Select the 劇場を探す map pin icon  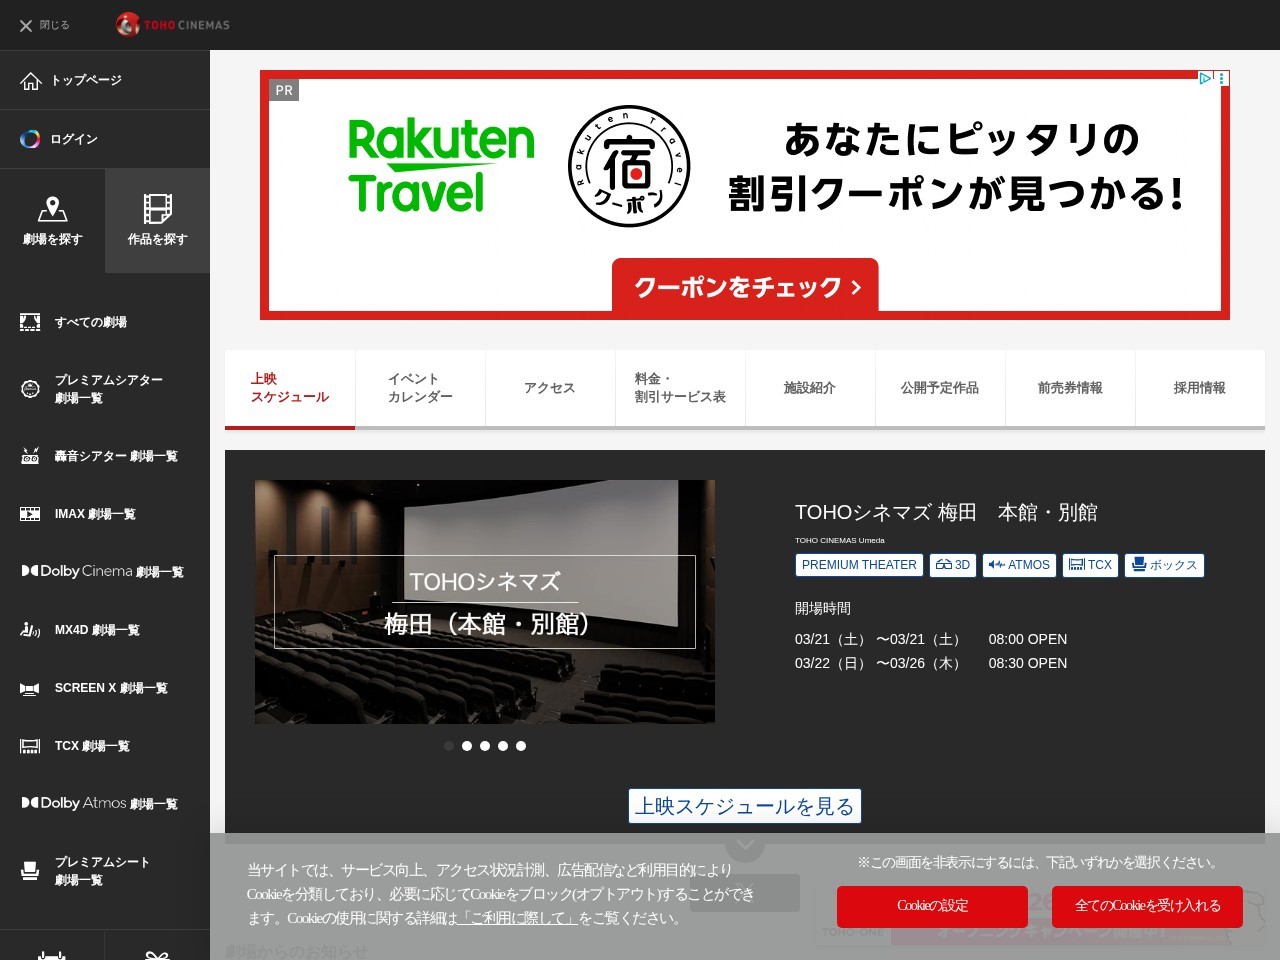click(53, 207)
